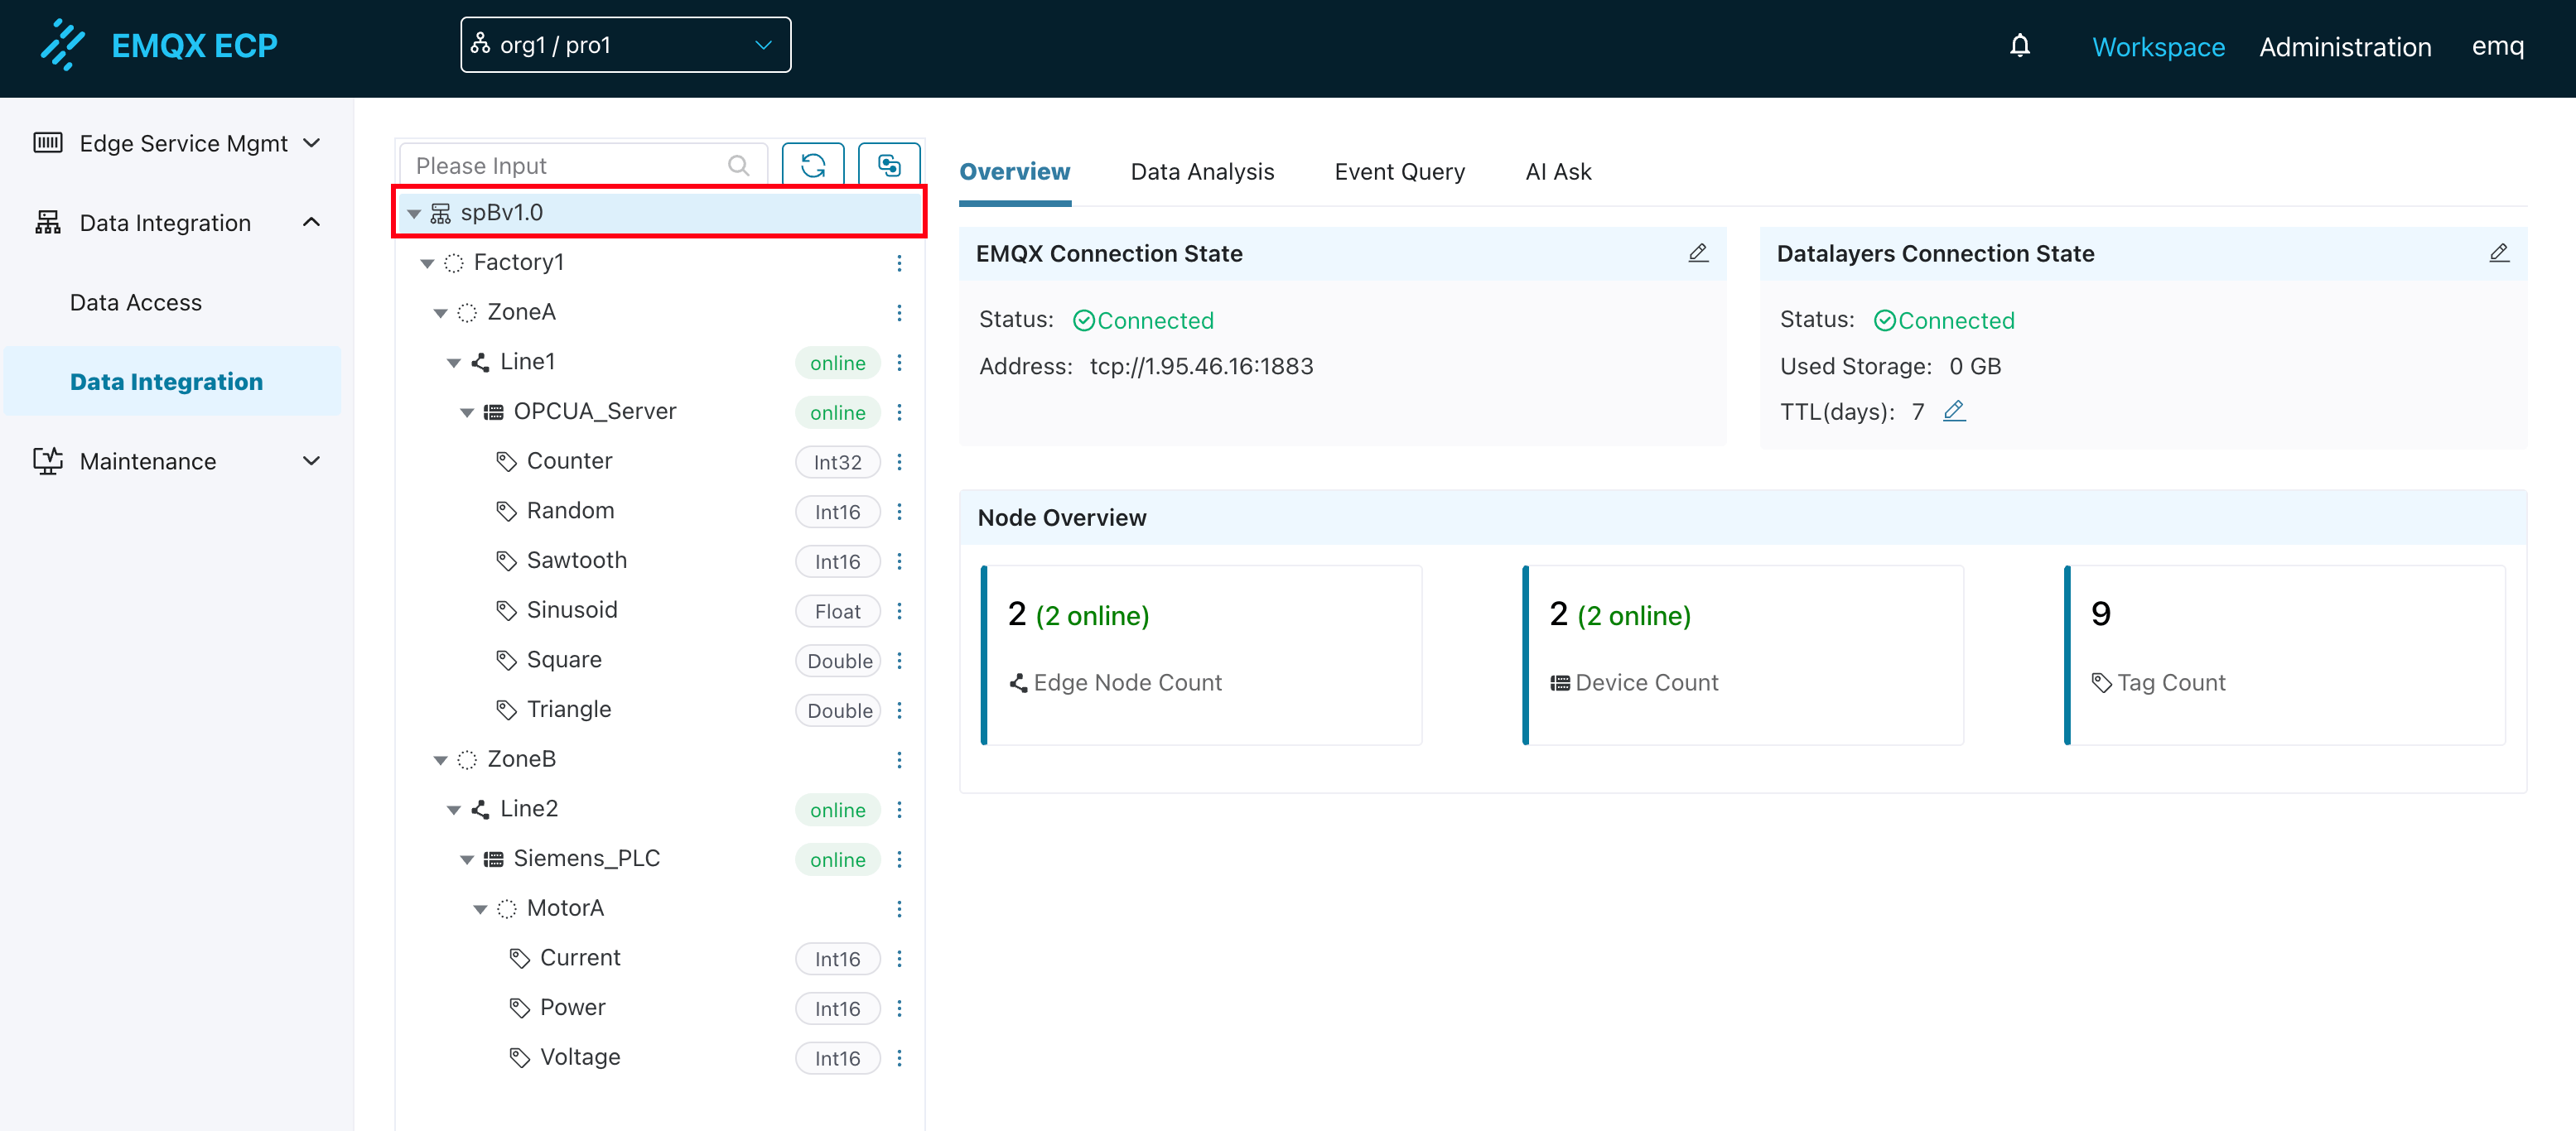Open more options for the Sinusoid tag

pos(899,611)
